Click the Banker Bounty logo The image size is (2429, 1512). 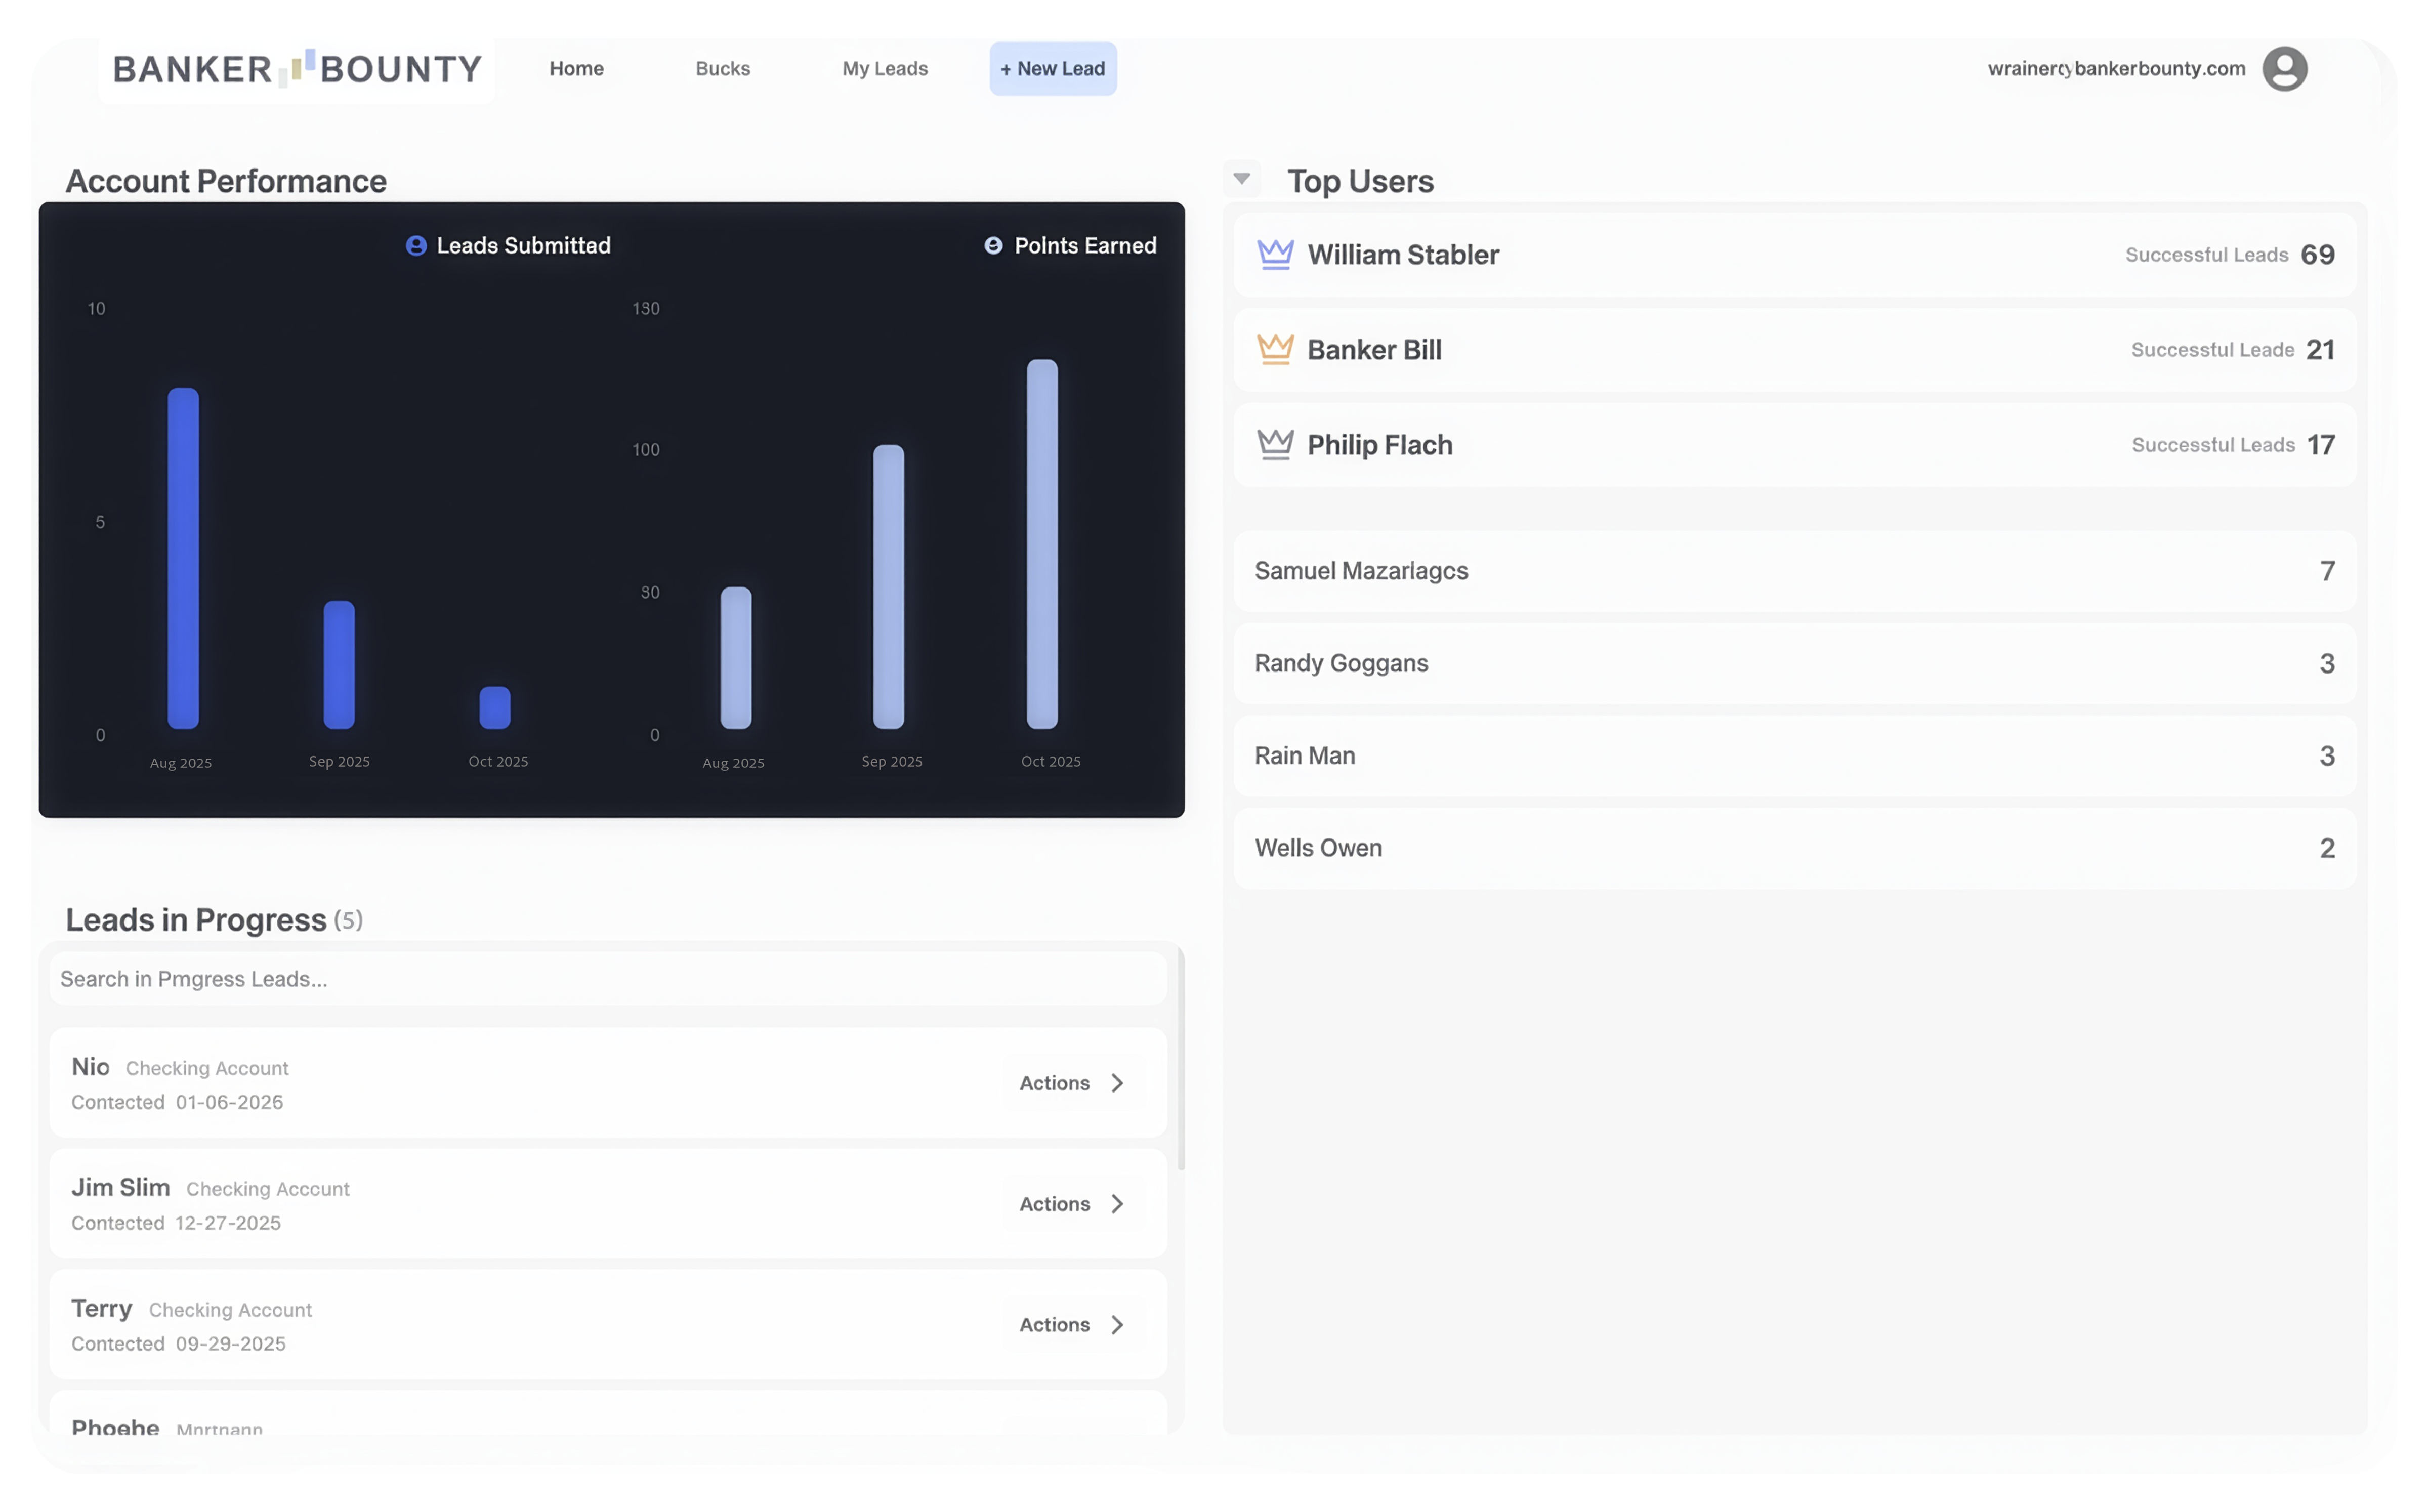pyautogui.click(x=297, y=69)
